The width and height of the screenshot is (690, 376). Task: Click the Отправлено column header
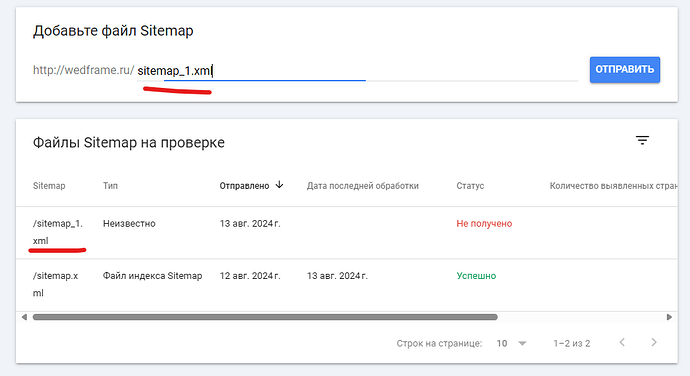(244, 186)
